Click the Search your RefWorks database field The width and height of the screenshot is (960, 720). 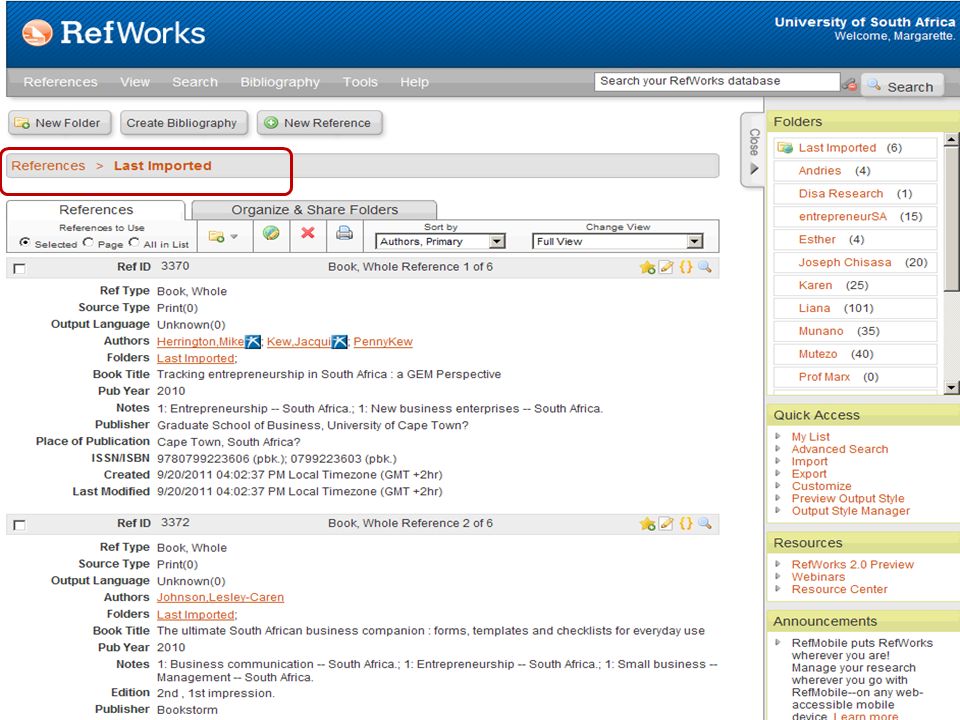tap(716, 81)
